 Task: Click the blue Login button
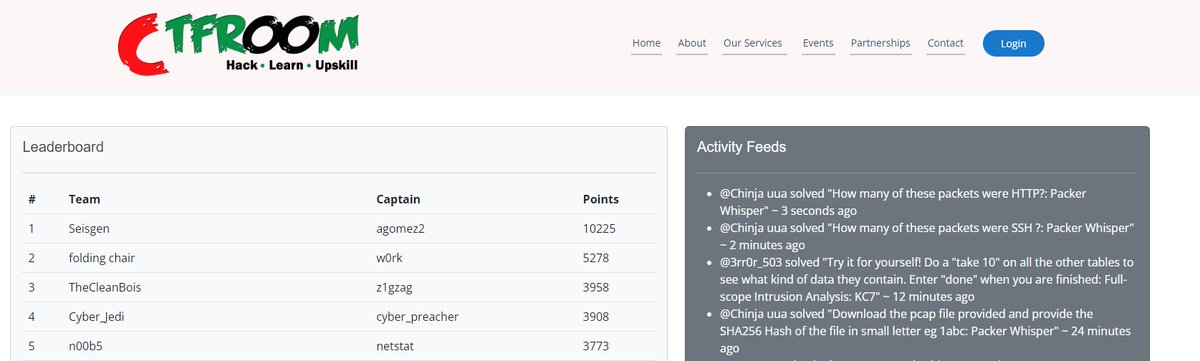click(x=1013, y=43)
